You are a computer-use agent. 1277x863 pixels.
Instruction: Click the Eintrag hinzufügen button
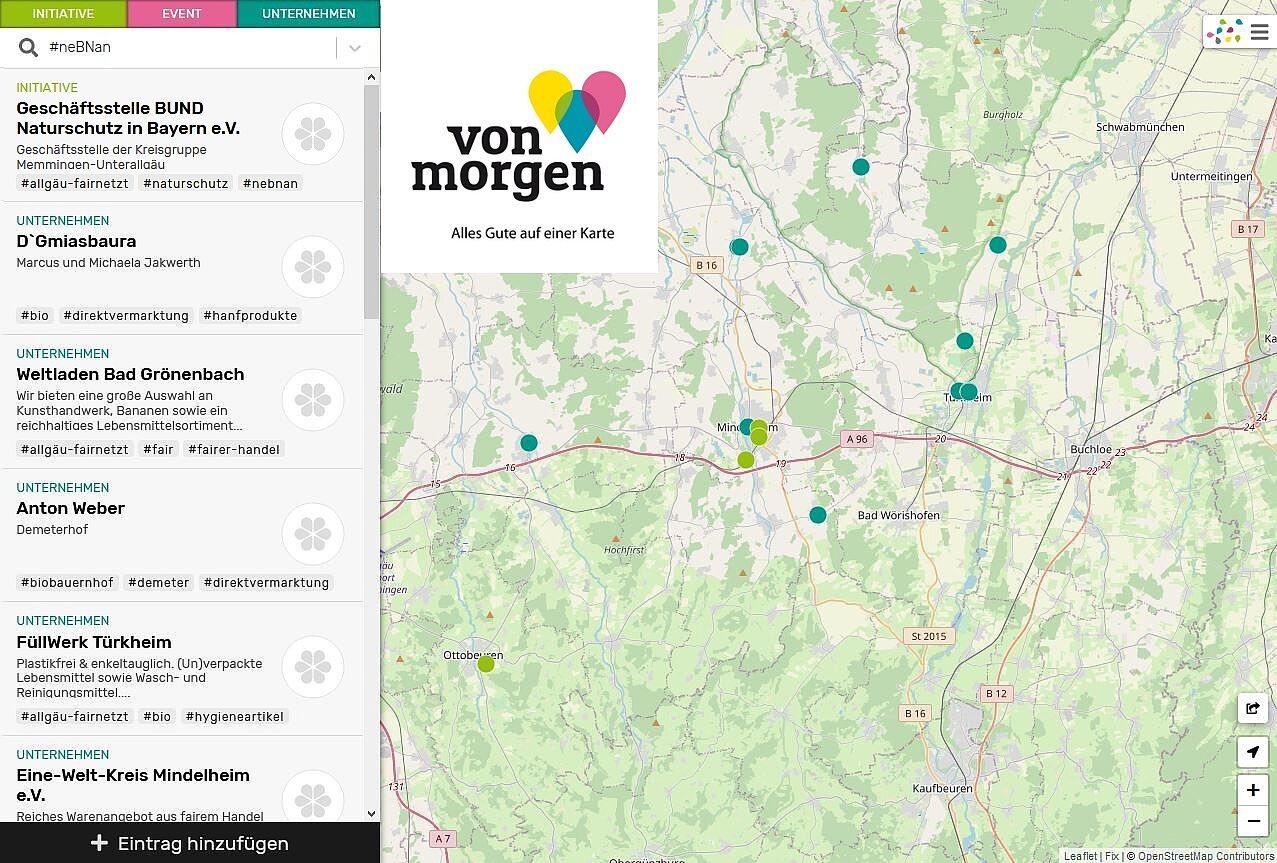(x=190, y=843)
